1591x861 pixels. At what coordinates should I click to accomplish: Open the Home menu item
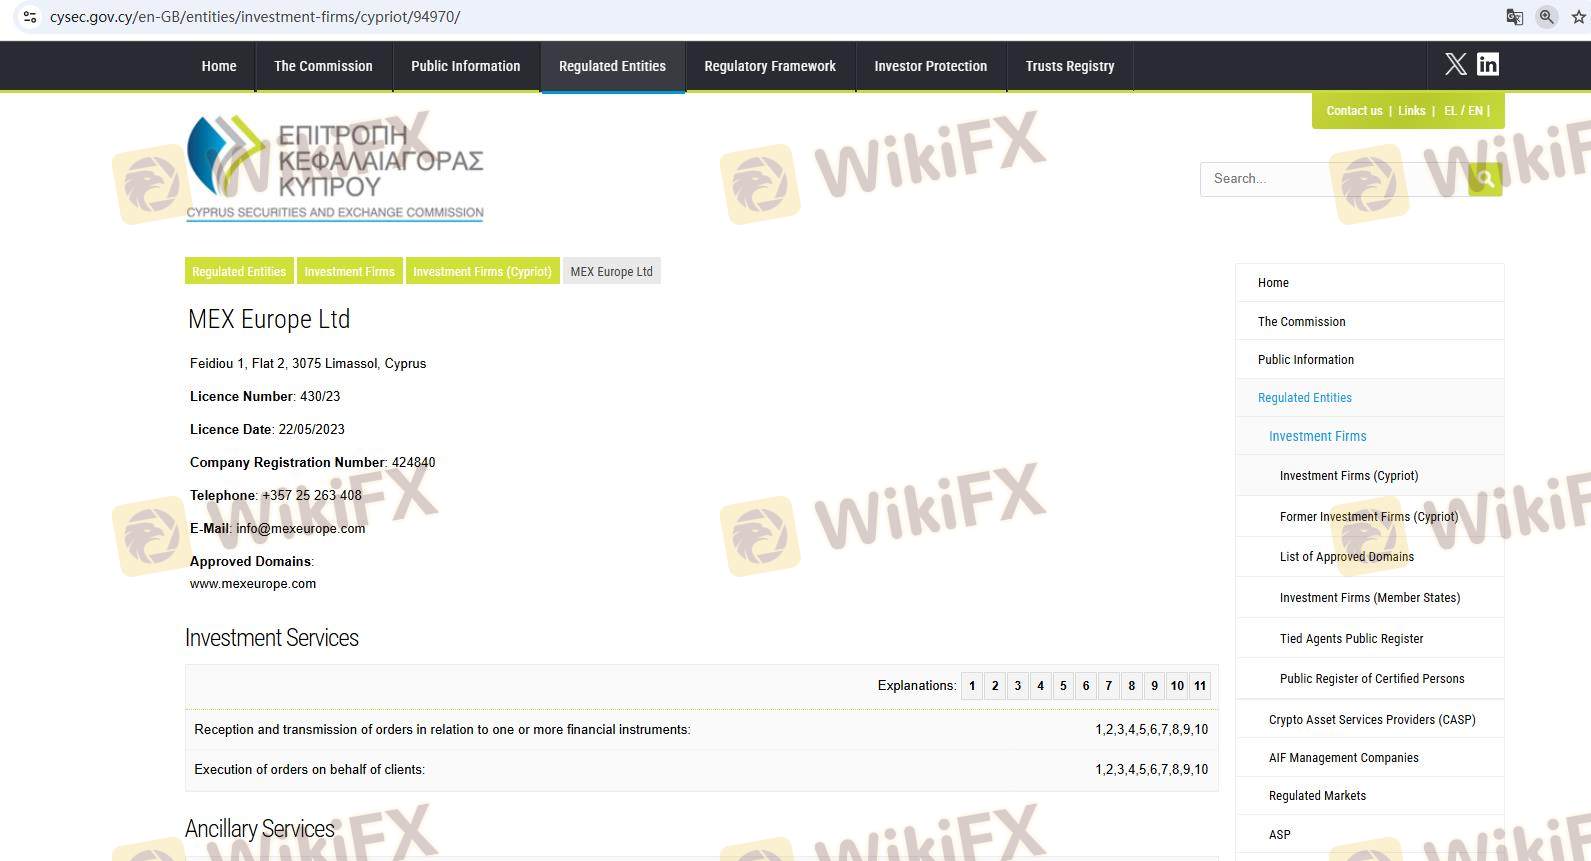219,66
